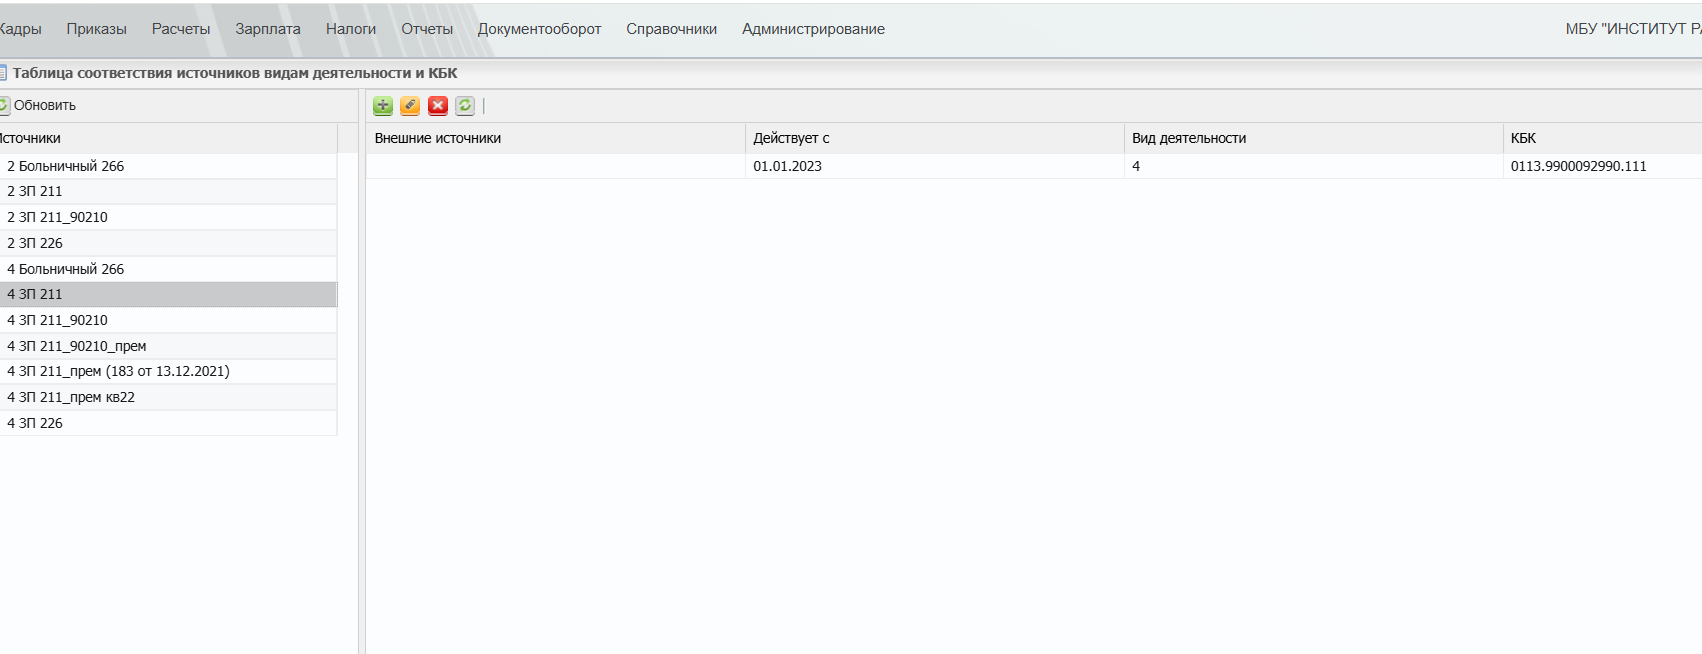Select highlighted source 4 ЗП 211
The width and height of the screenshot is (1702, 654).
[168, 294]
